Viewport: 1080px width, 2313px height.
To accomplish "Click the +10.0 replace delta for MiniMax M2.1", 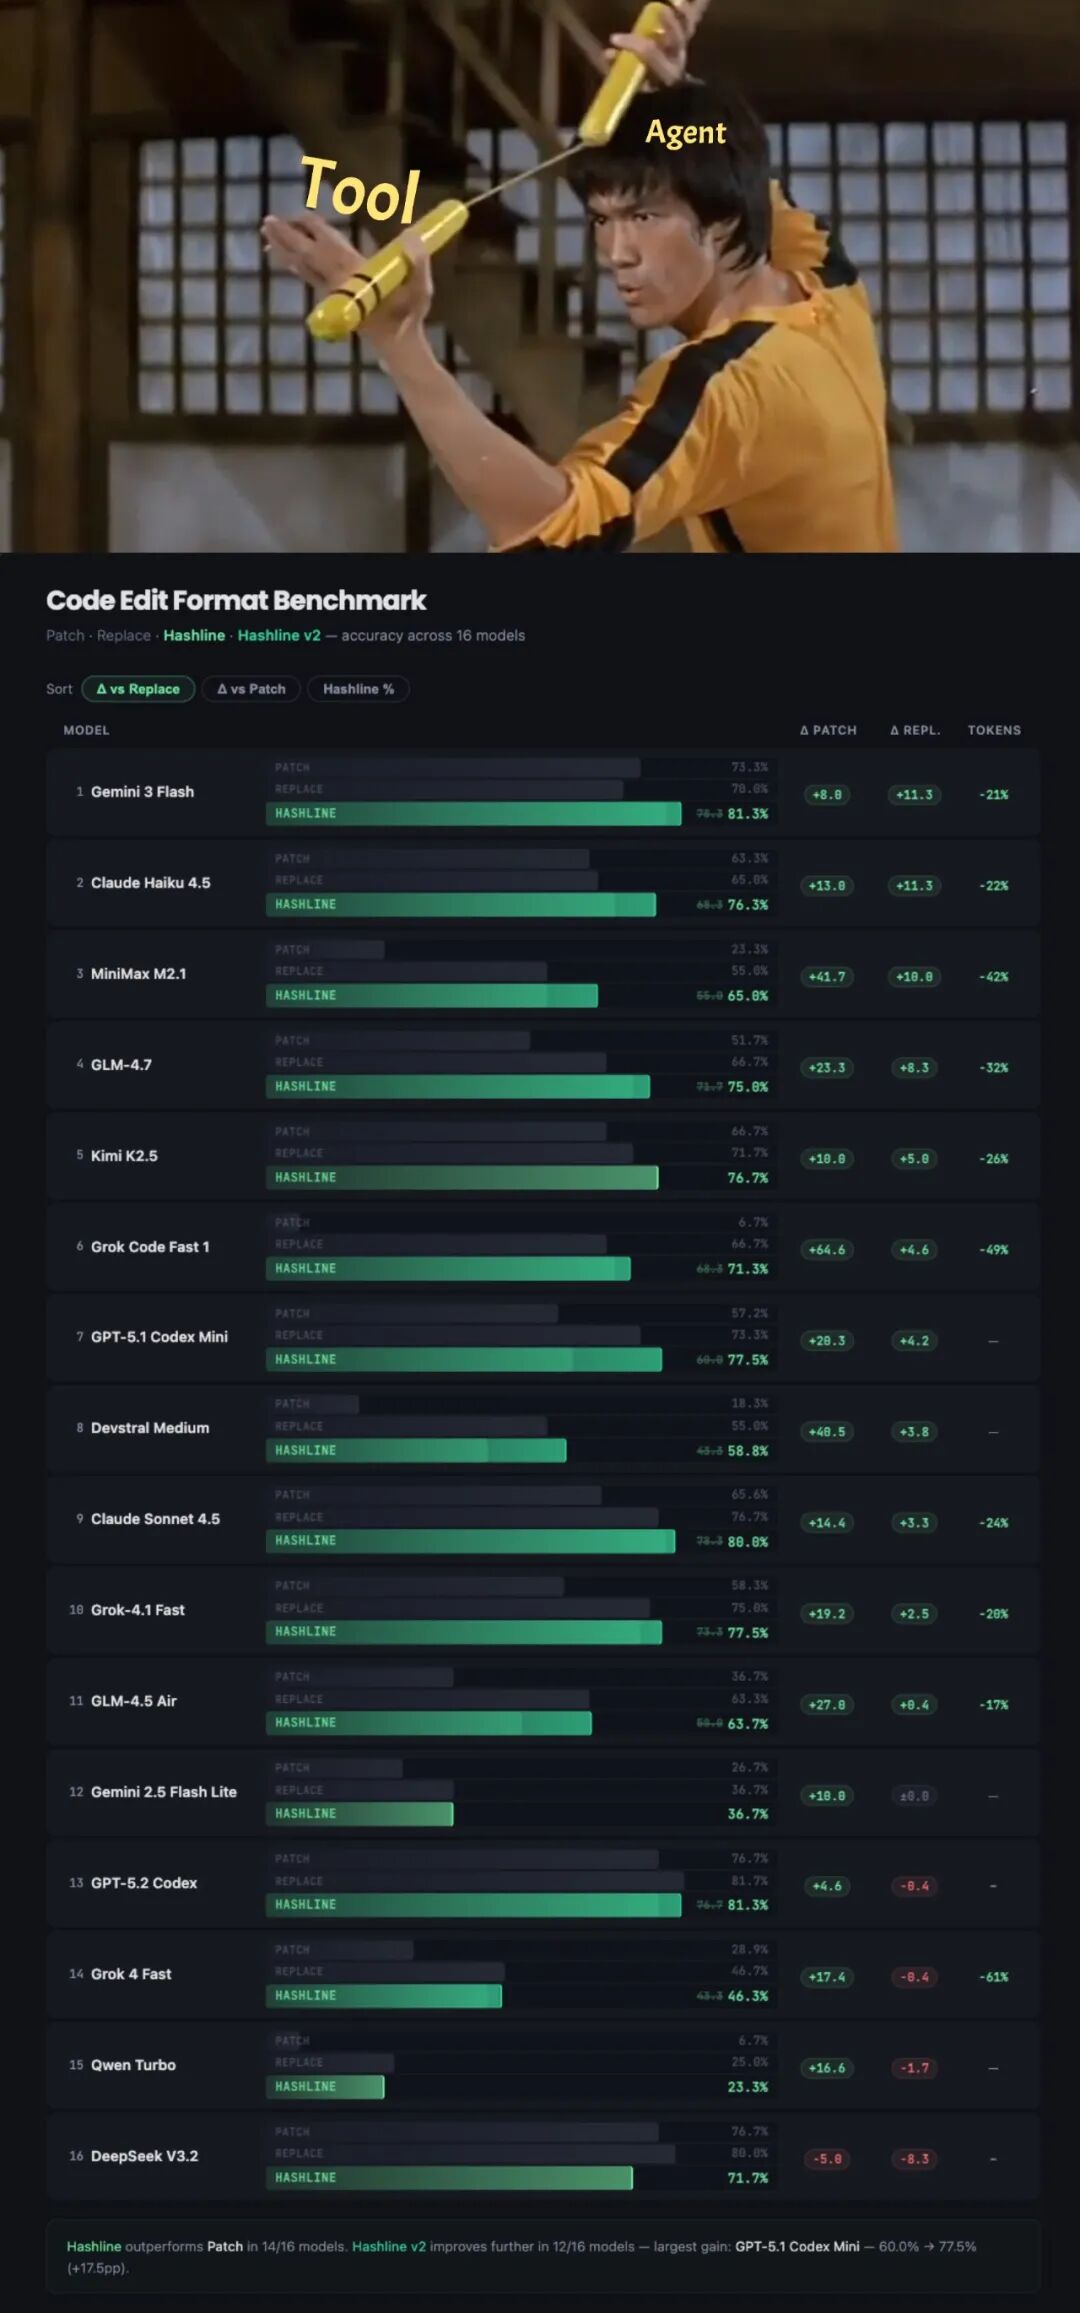I will coord(915,977).
